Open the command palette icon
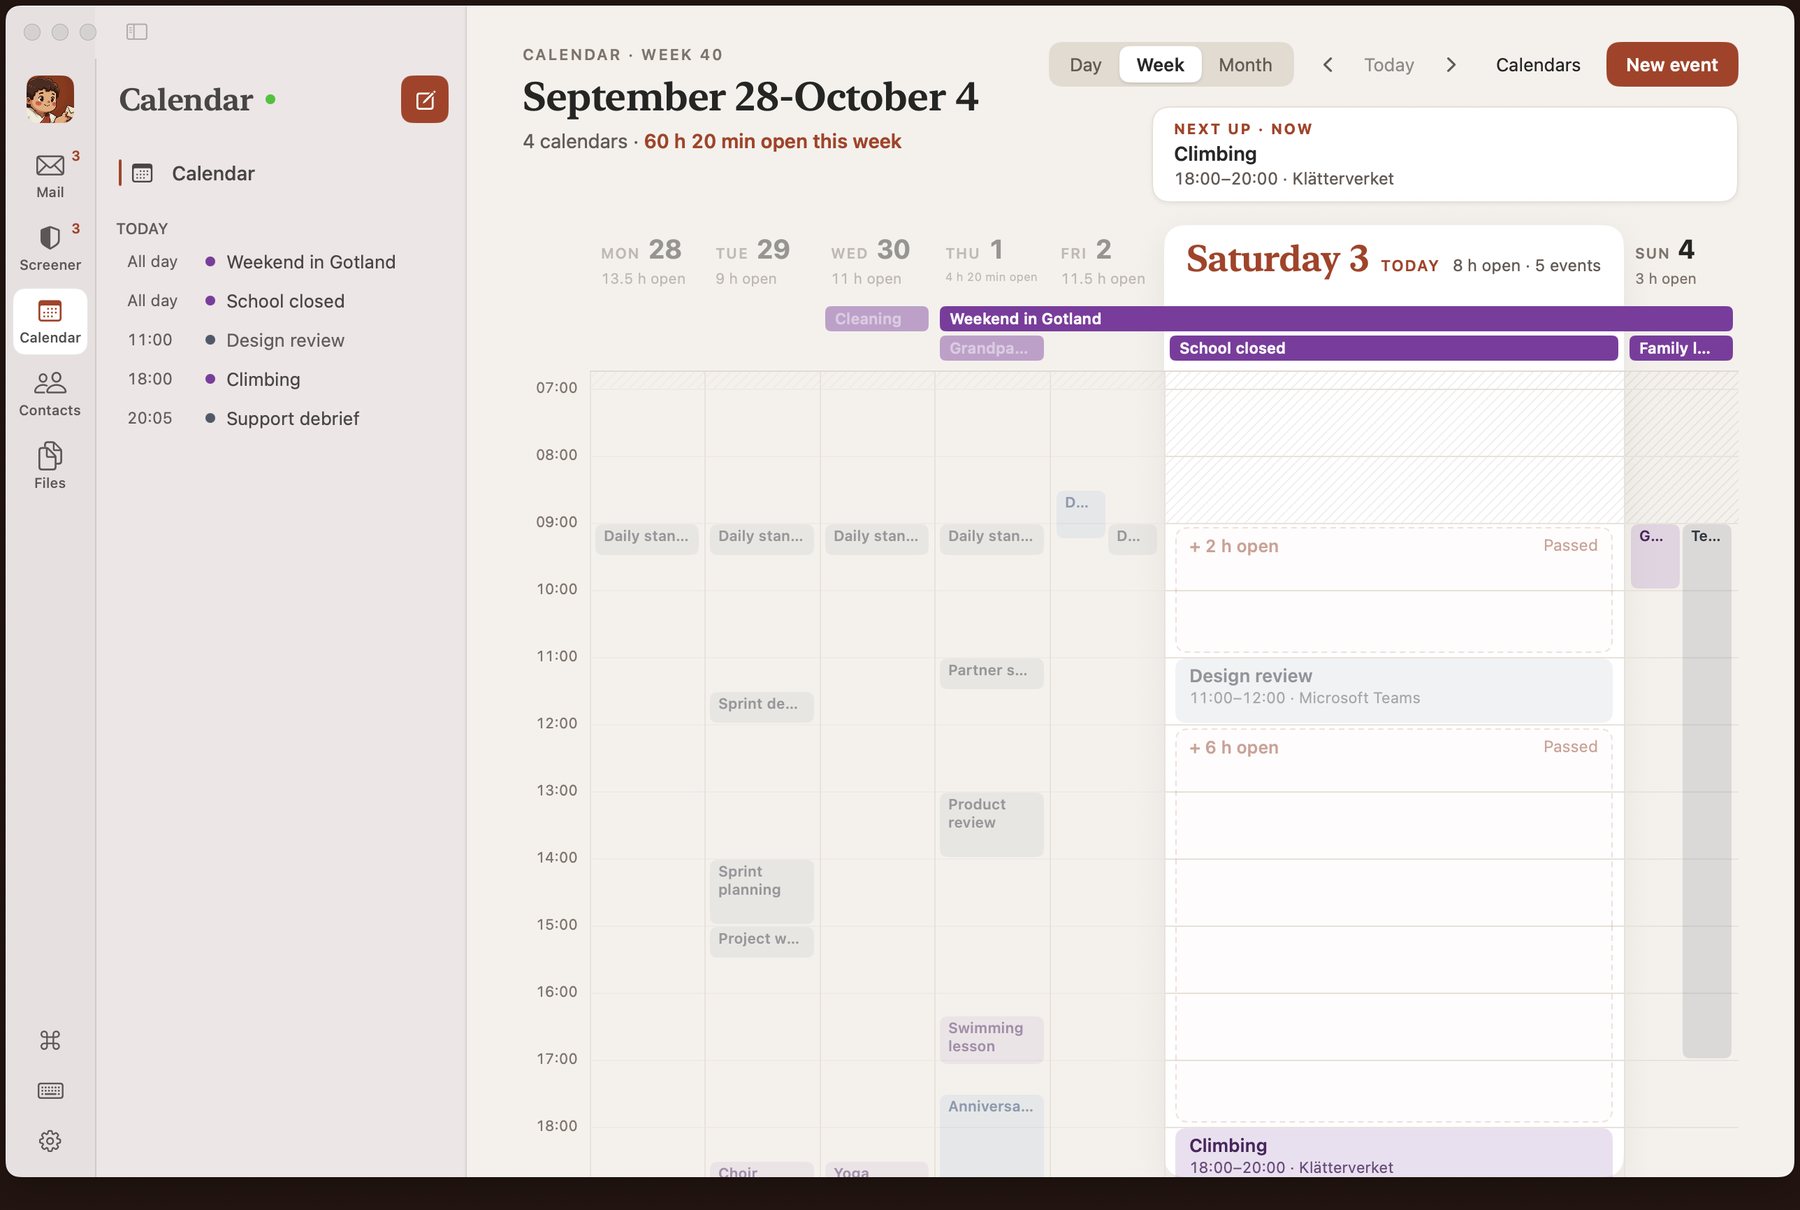Viewport: 1800px width, 1210px height. pyautogui.click(x=50, y=1040)
